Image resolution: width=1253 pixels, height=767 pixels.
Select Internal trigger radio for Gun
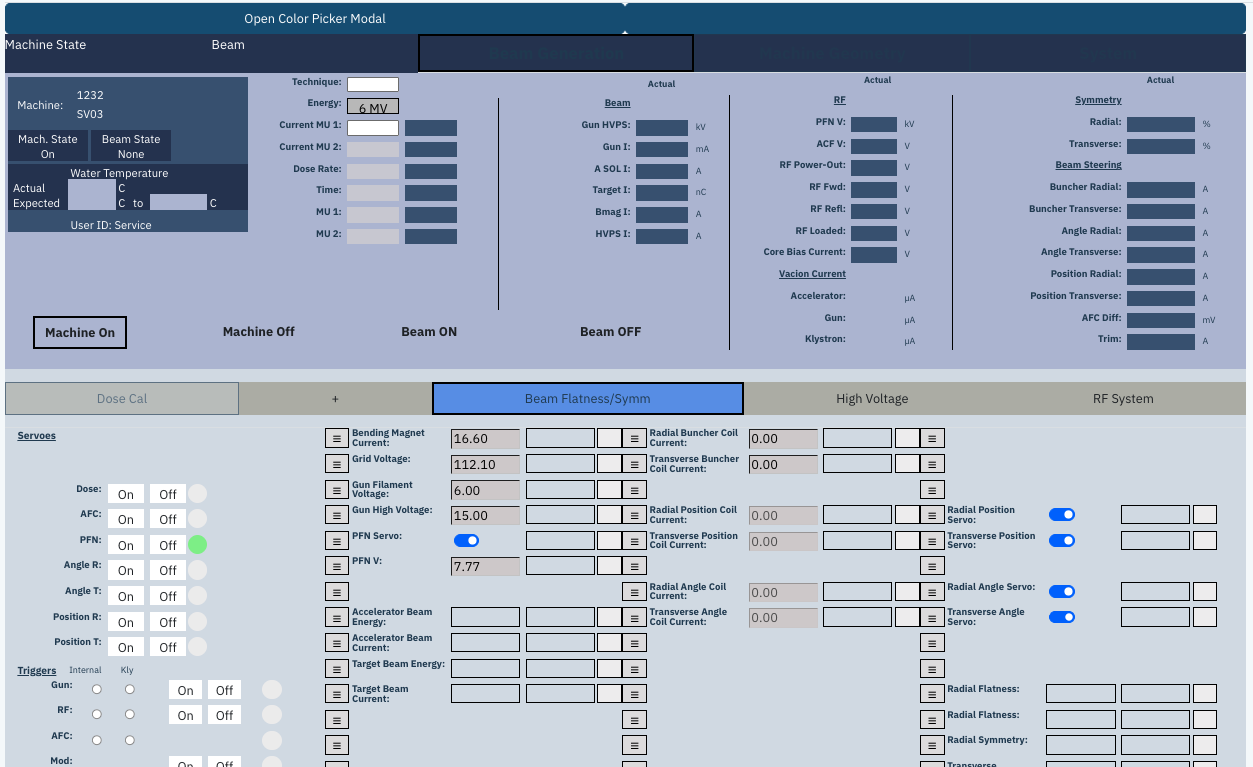[x=96, y=689]
